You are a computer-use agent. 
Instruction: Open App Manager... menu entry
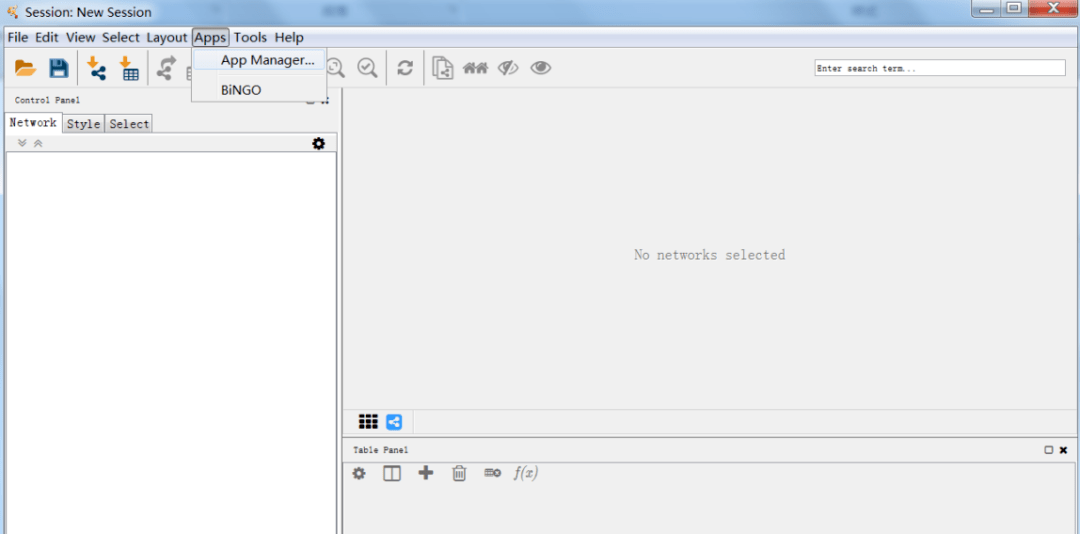(x=267, y=60)
